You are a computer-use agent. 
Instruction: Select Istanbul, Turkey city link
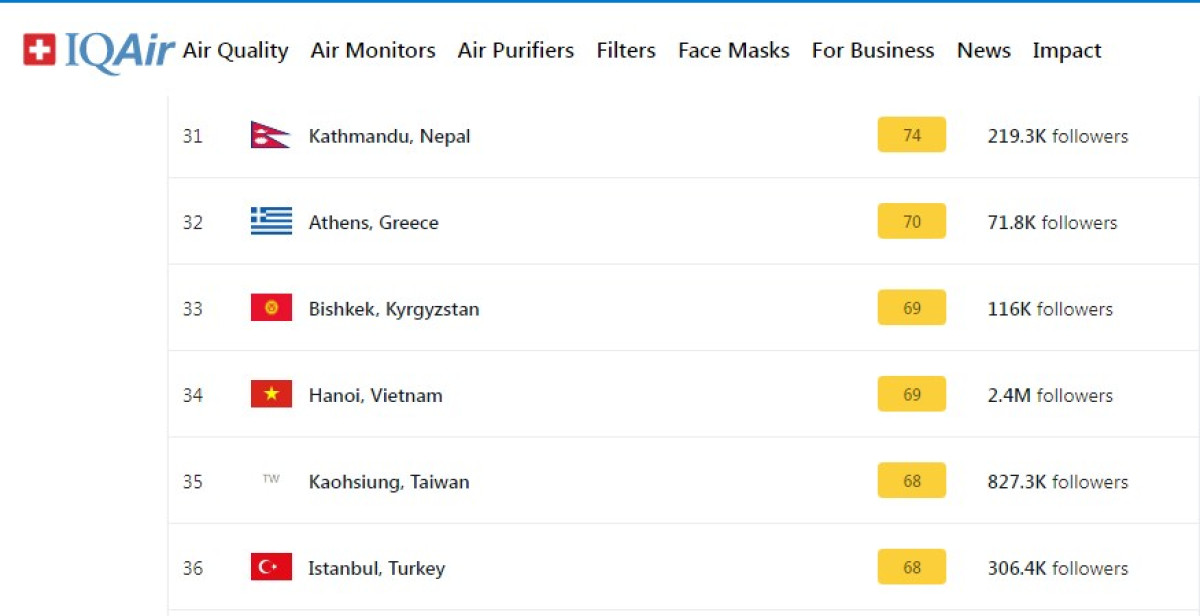click(x=376, y=568)
